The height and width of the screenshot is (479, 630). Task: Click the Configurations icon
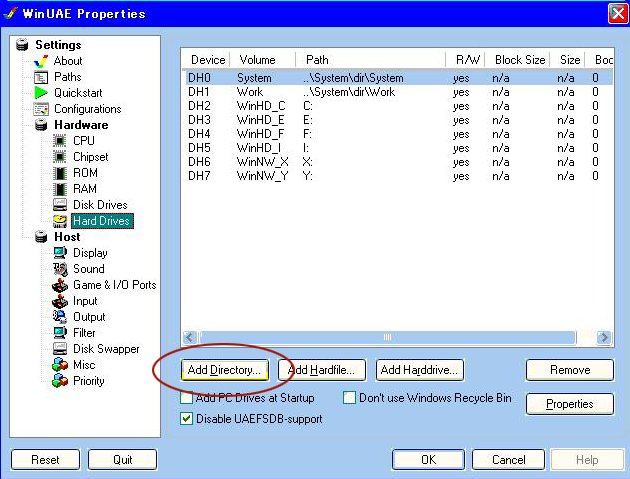pyautogui.click(x=41, y=109)
